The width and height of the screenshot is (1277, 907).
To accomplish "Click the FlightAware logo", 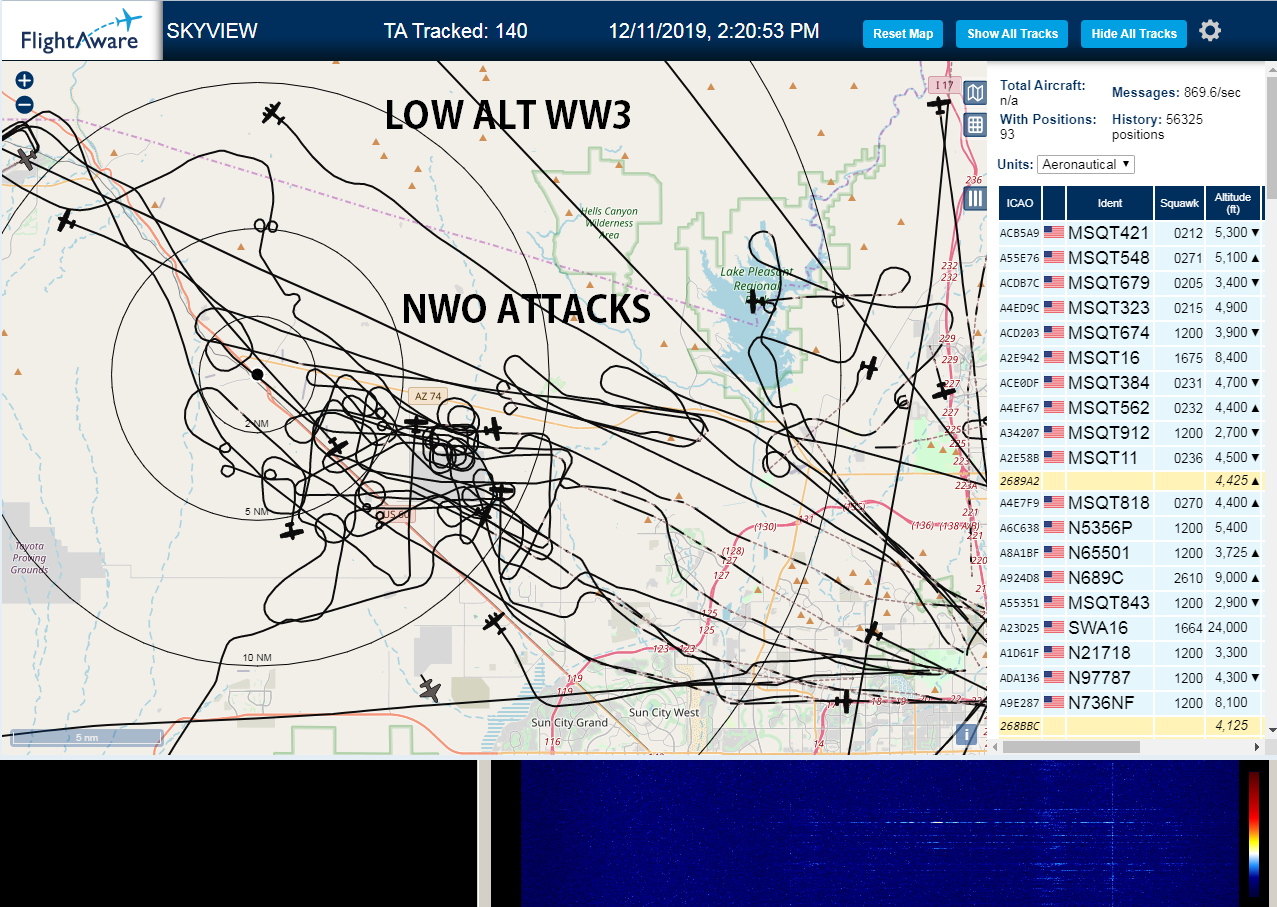I will (81, 31).
